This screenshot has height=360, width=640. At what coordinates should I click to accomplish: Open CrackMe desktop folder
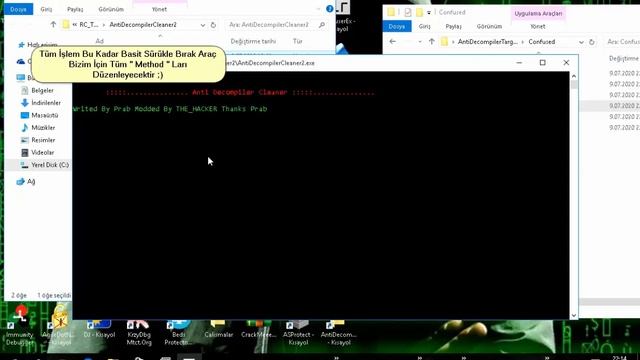point(258,329)
